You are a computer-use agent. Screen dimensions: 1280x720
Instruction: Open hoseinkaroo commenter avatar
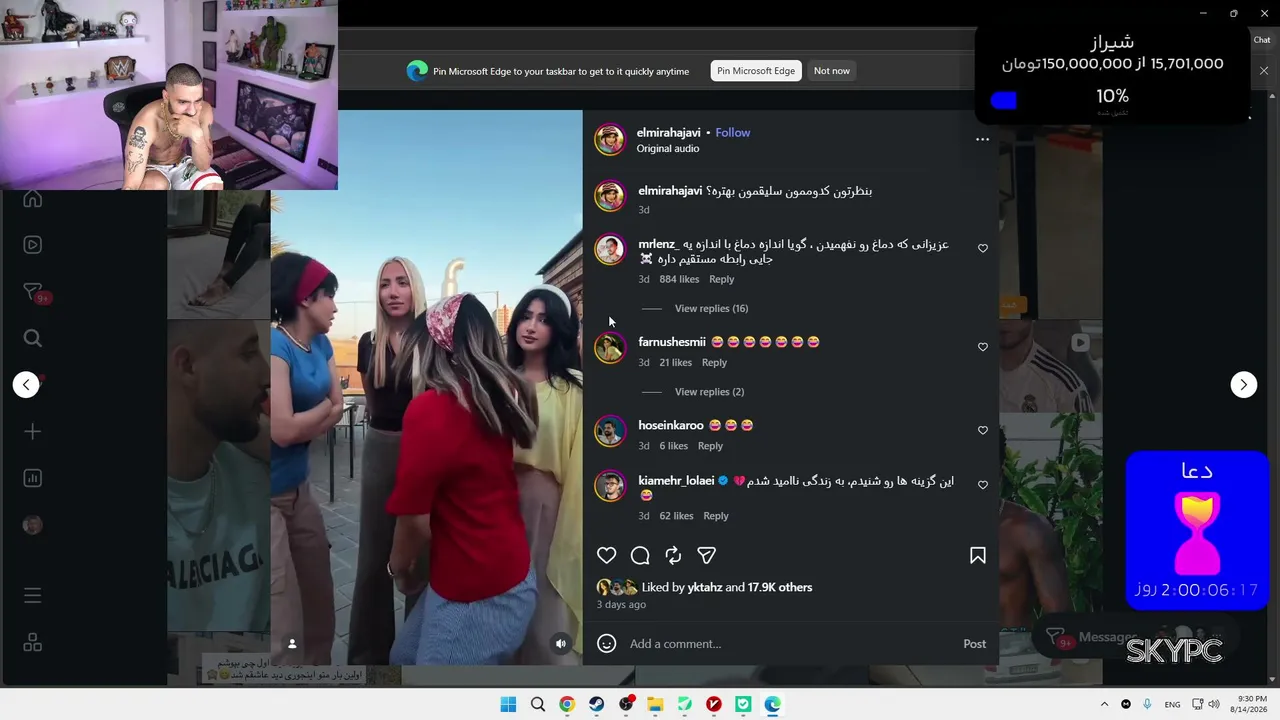(x=610, y=431)
